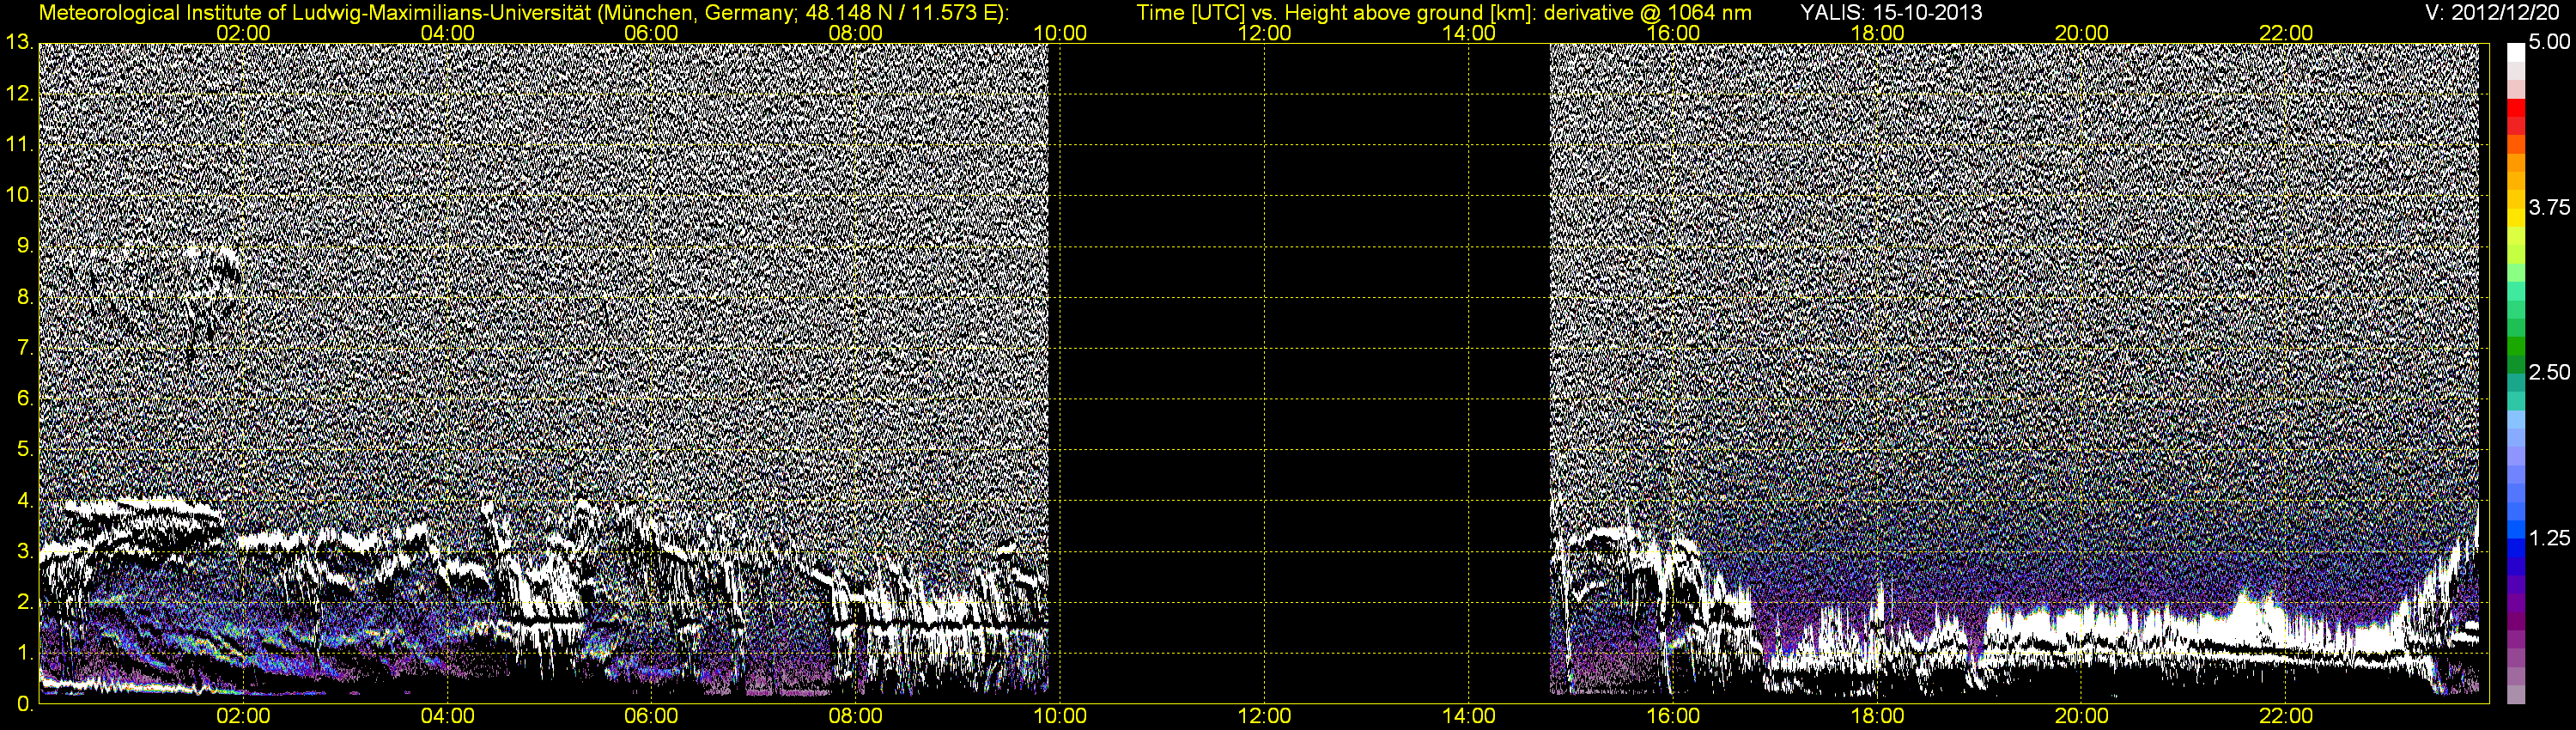Click the 22:00 label on the bottom time axis
Image resolution: width=2576 pixels, height=730 pixels.
pyautogui.click(x=2286, y=716)
